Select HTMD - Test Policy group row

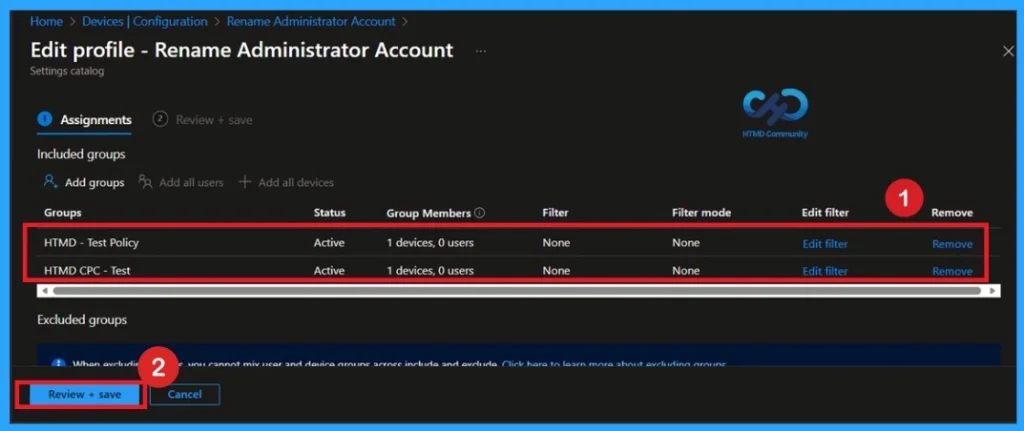coord(519,243)
